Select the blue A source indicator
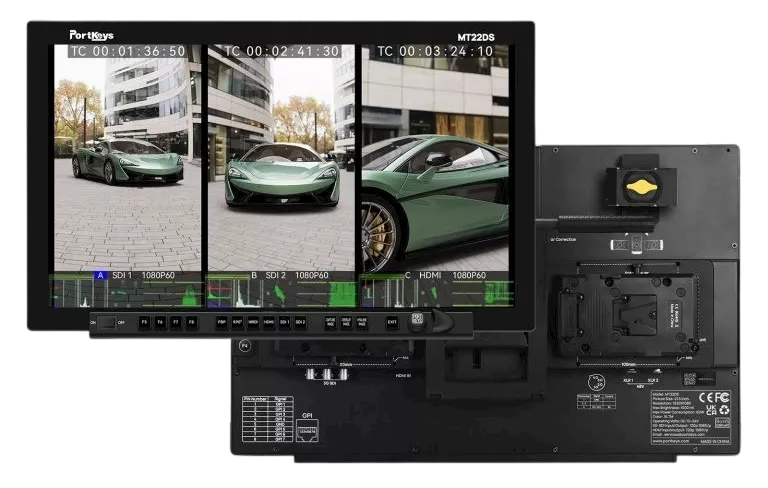 (x=100, y=275)
